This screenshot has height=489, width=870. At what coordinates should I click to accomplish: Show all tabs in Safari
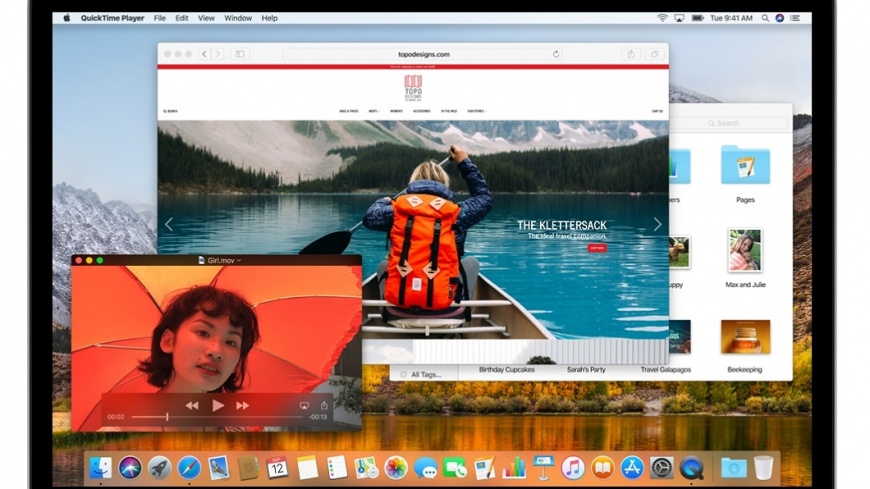tap(655, 54)
